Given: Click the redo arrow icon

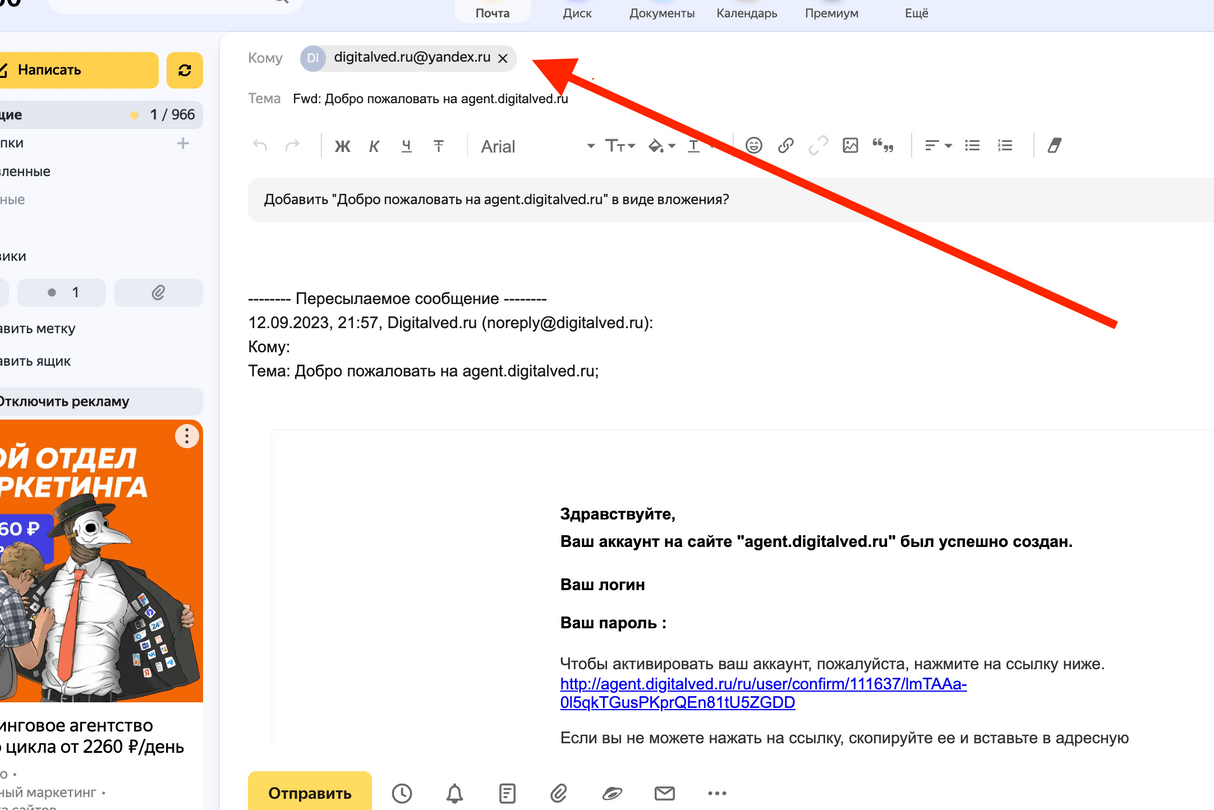Looking at the screenshot, I should [292, 146].
